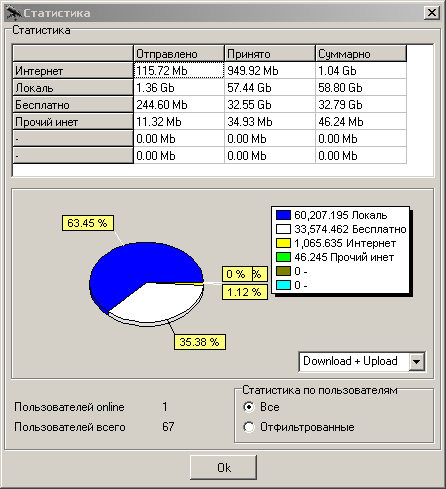Viewport: 446px width, 489px height.
Task: Click the 1.36 Gb cell
Action: click(179, 87)
